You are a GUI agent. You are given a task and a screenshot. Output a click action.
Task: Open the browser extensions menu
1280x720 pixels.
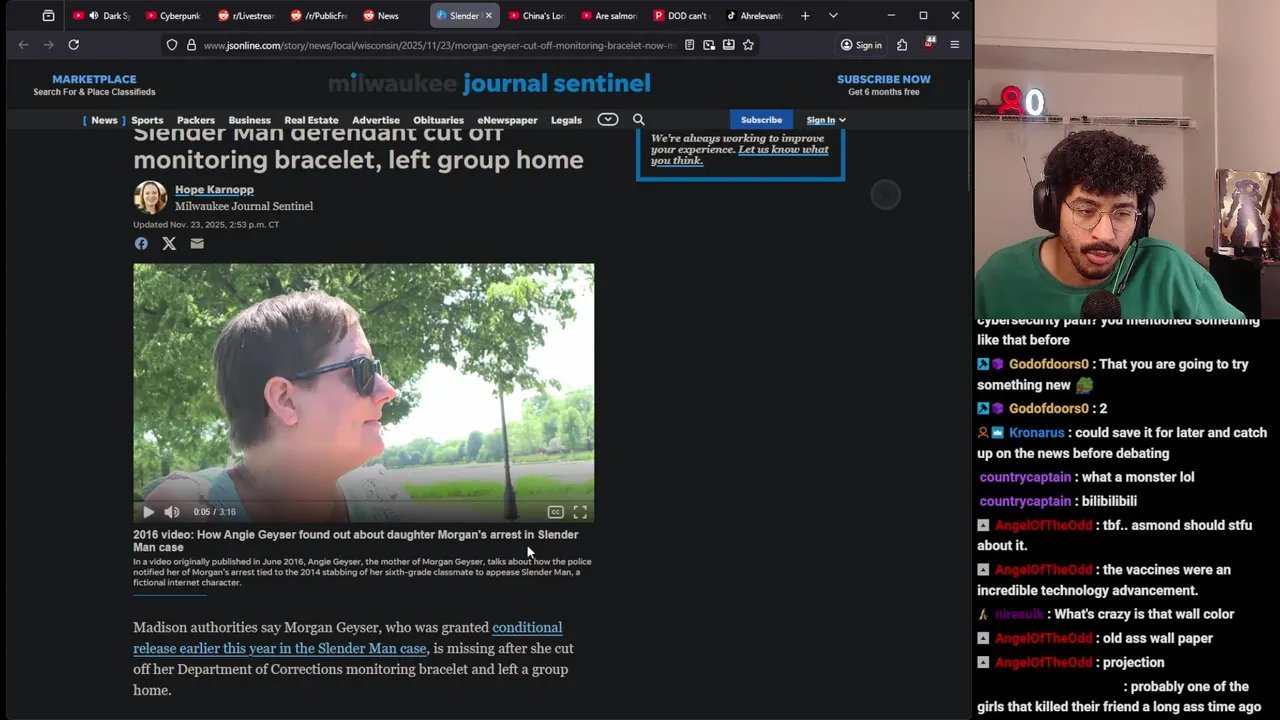coord(902,45)
